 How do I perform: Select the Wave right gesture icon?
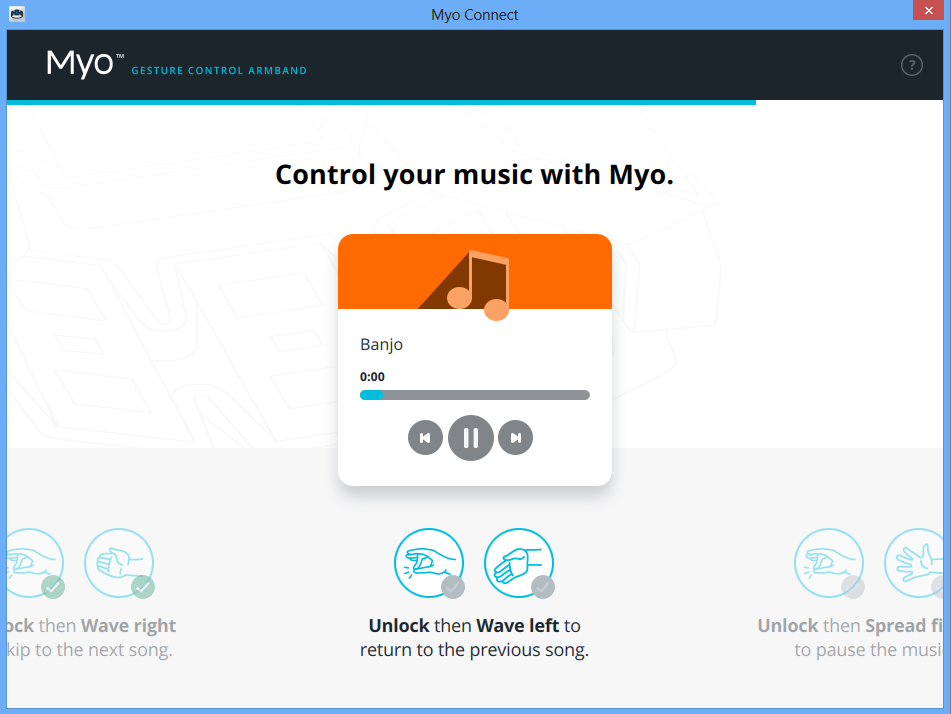pyautogui.click(x=118, y=562)
